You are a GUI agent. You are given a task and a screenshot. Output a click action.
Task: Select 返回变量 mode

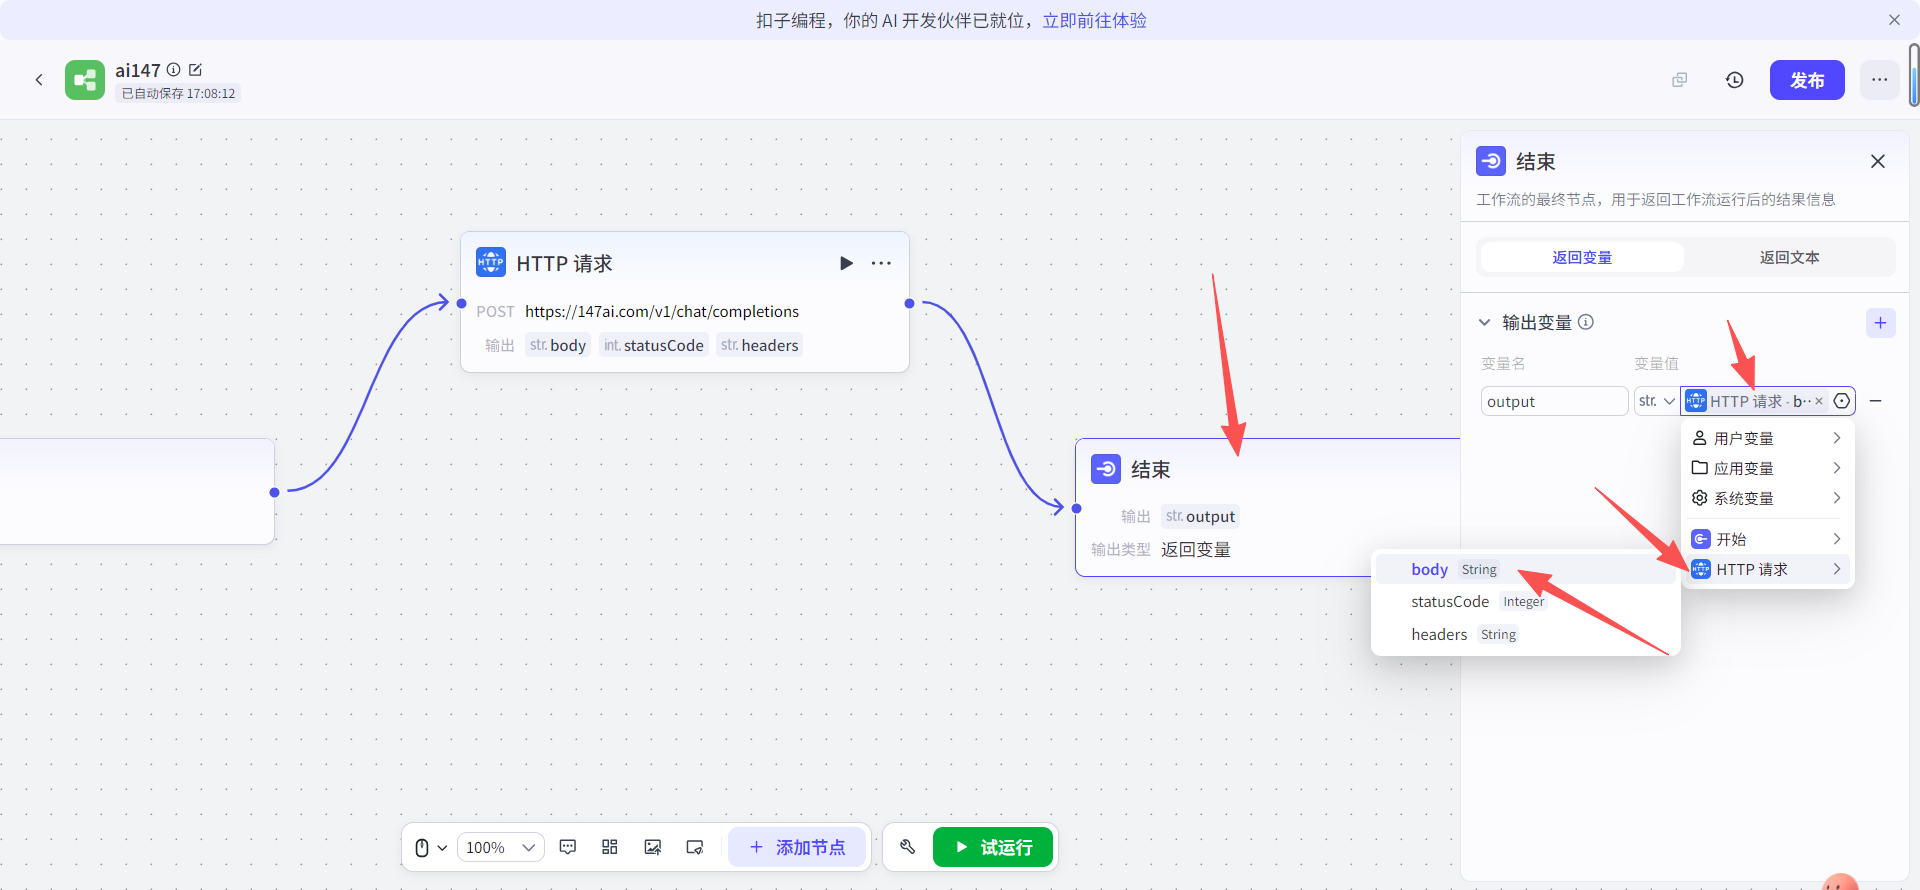tap(1582, 257)
